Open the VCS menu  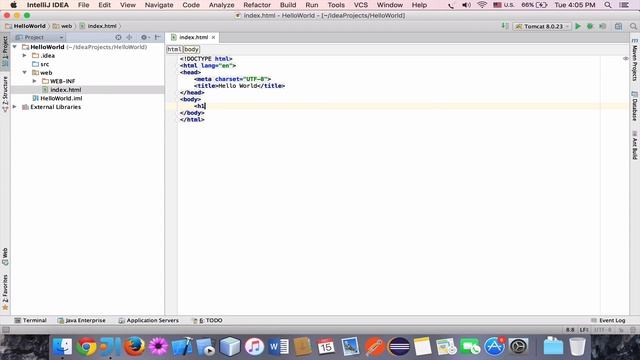pos(360,5)
